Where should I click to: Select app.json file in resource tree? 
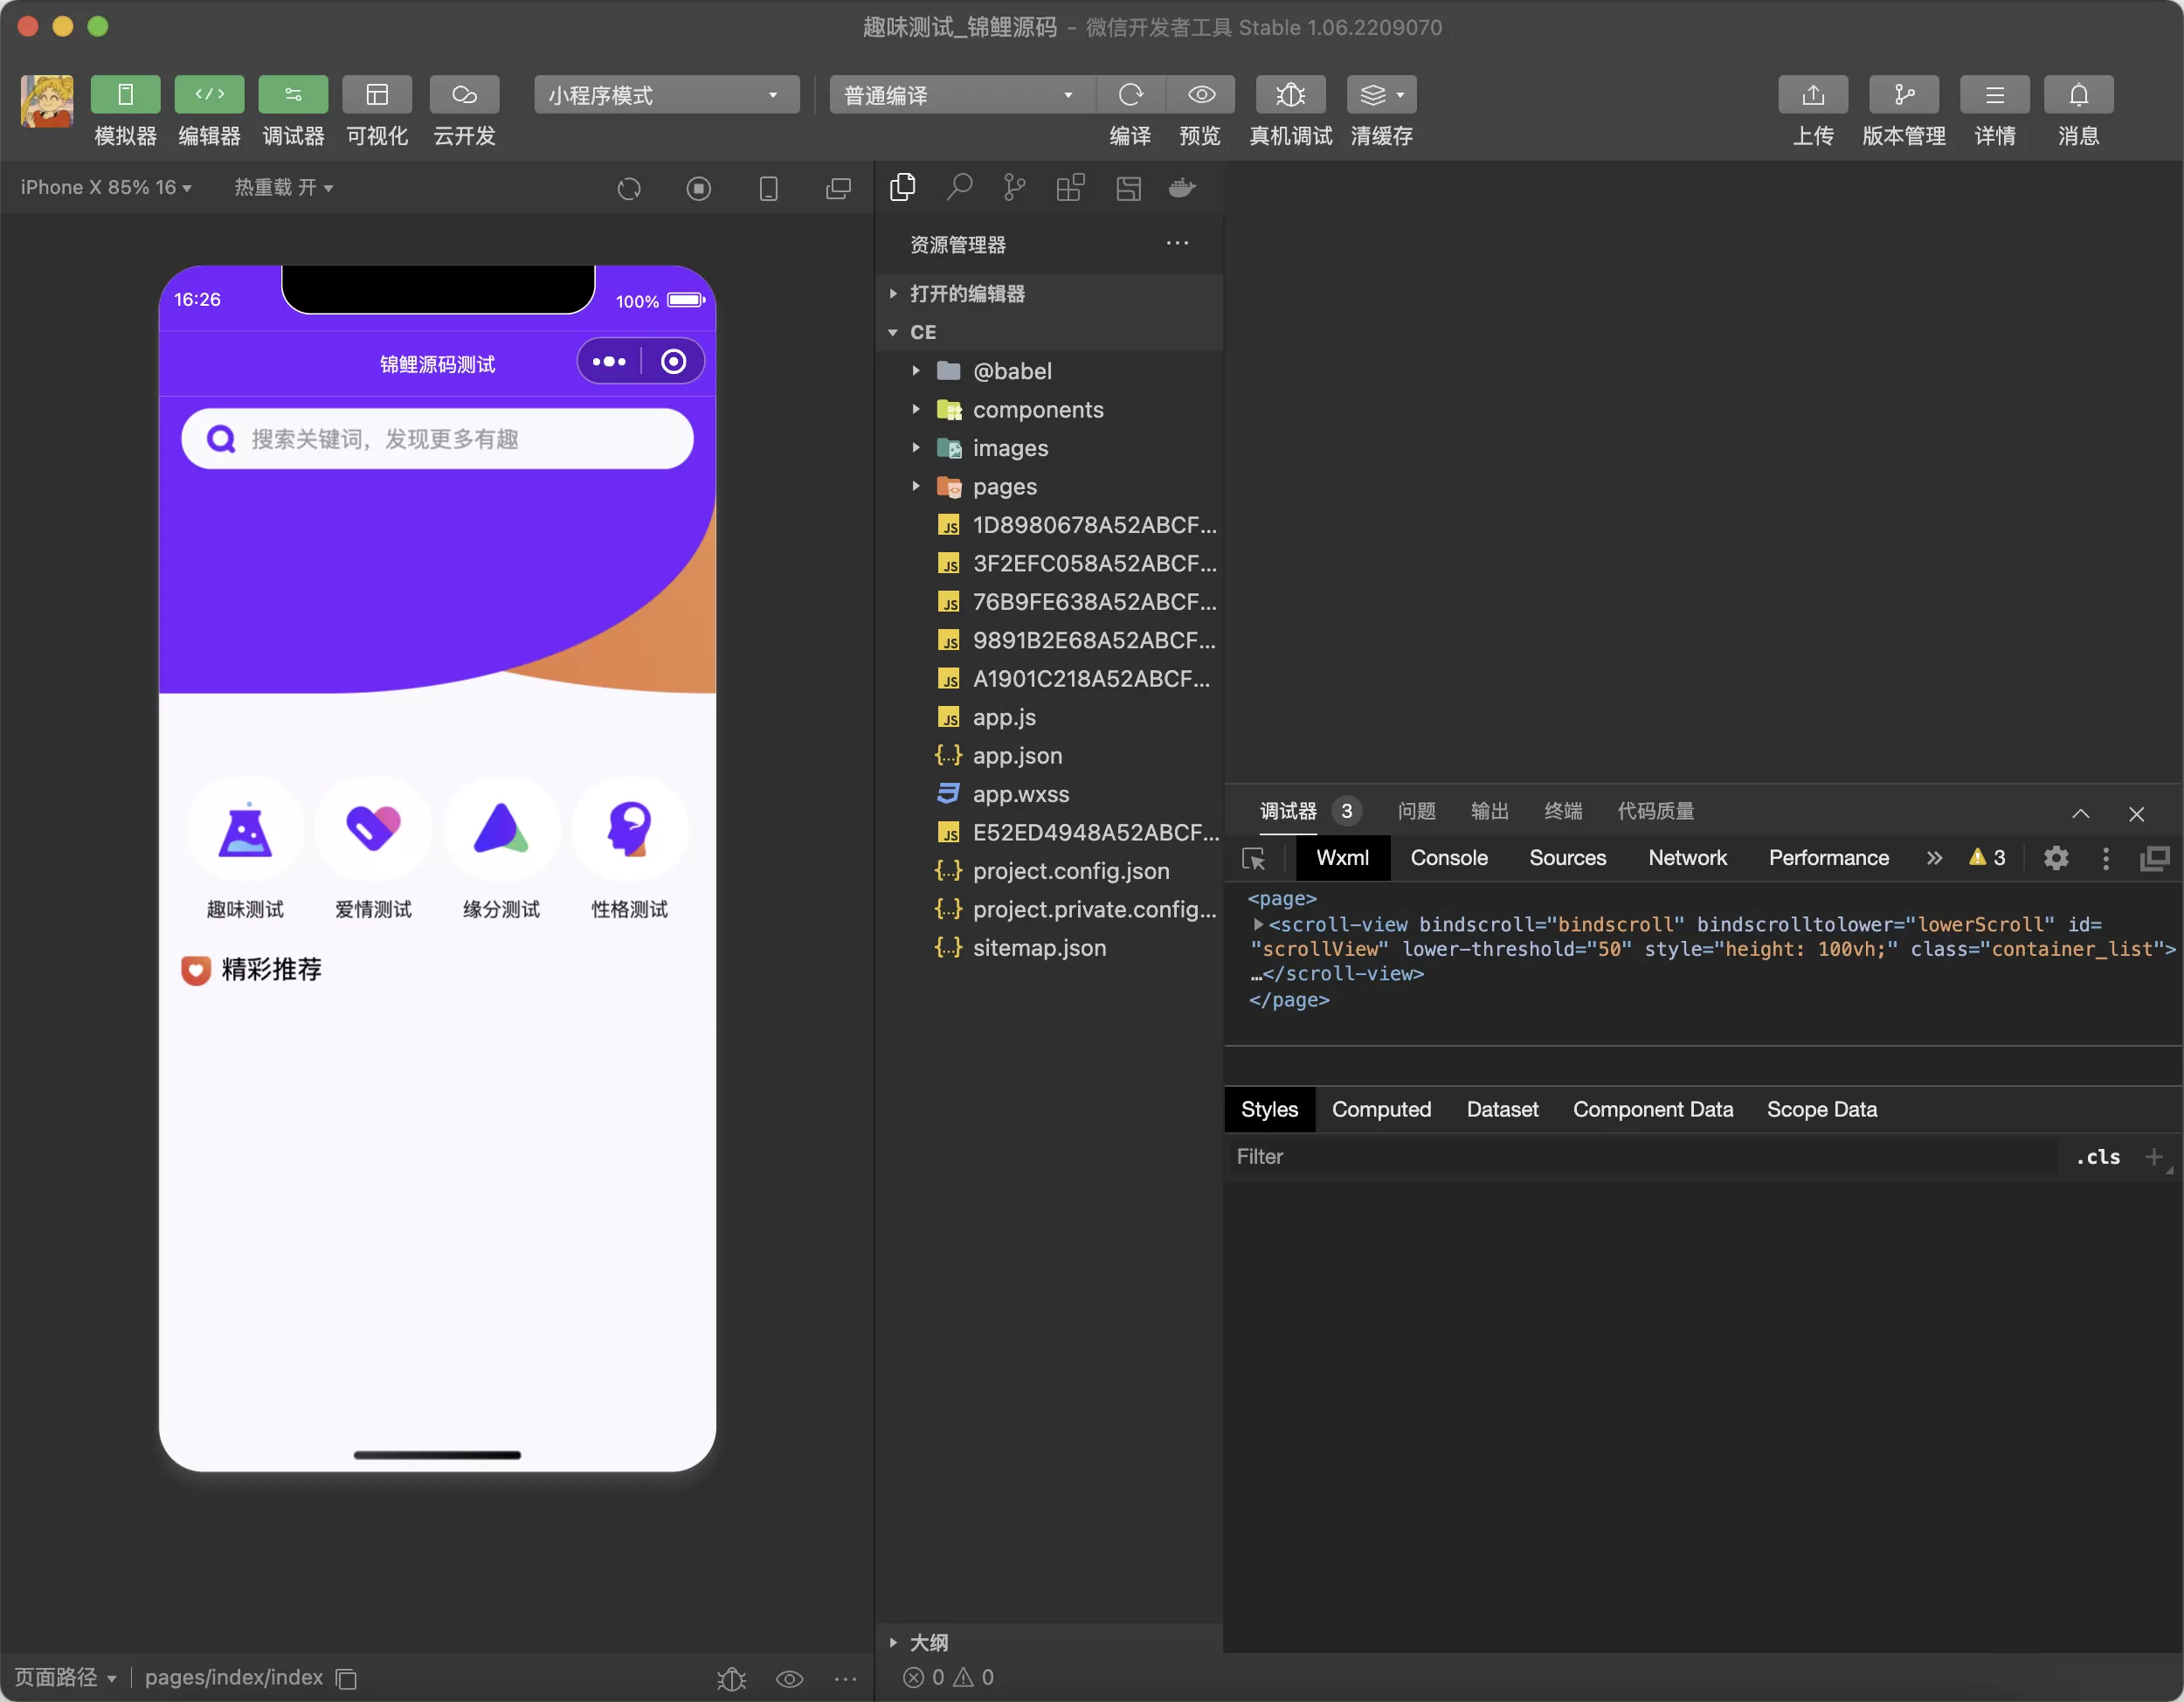coord(1016,755)
